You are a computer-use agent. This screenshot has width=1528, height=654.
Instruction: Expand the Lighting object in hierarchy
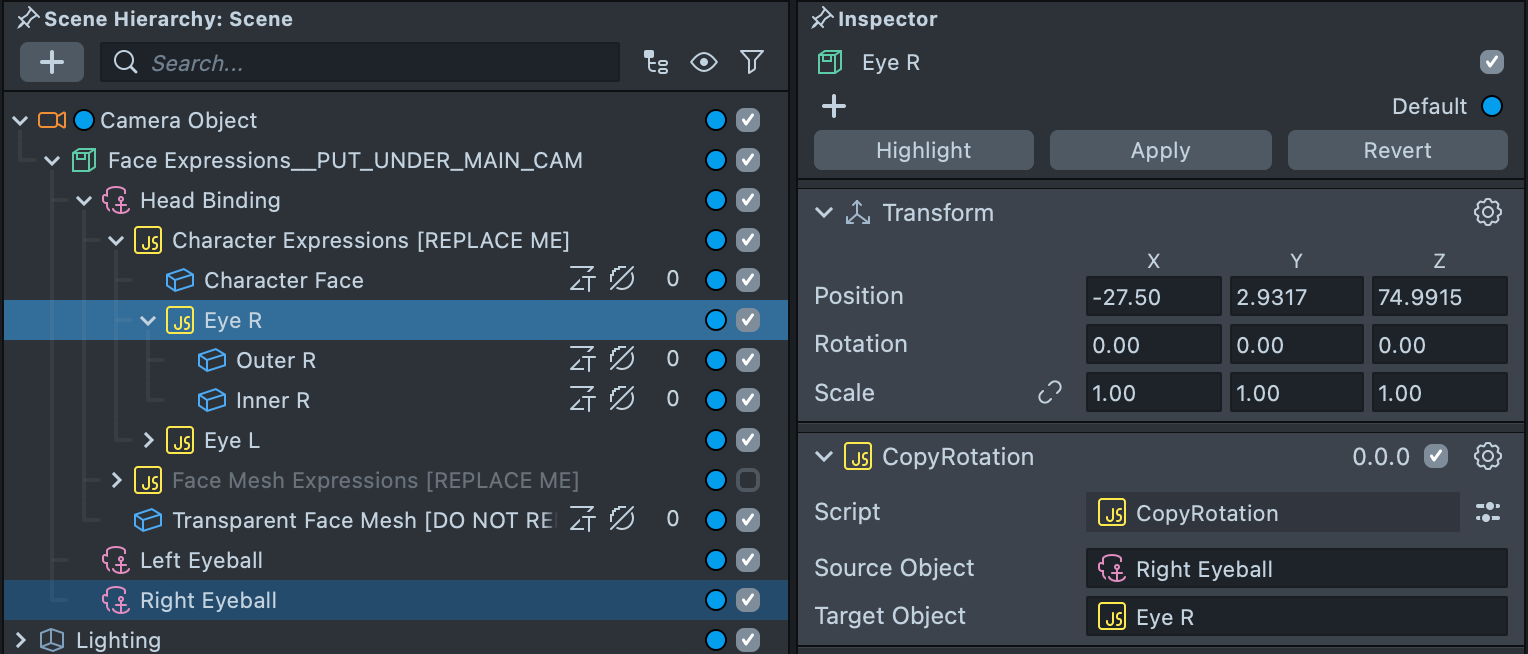pos(20,640)
